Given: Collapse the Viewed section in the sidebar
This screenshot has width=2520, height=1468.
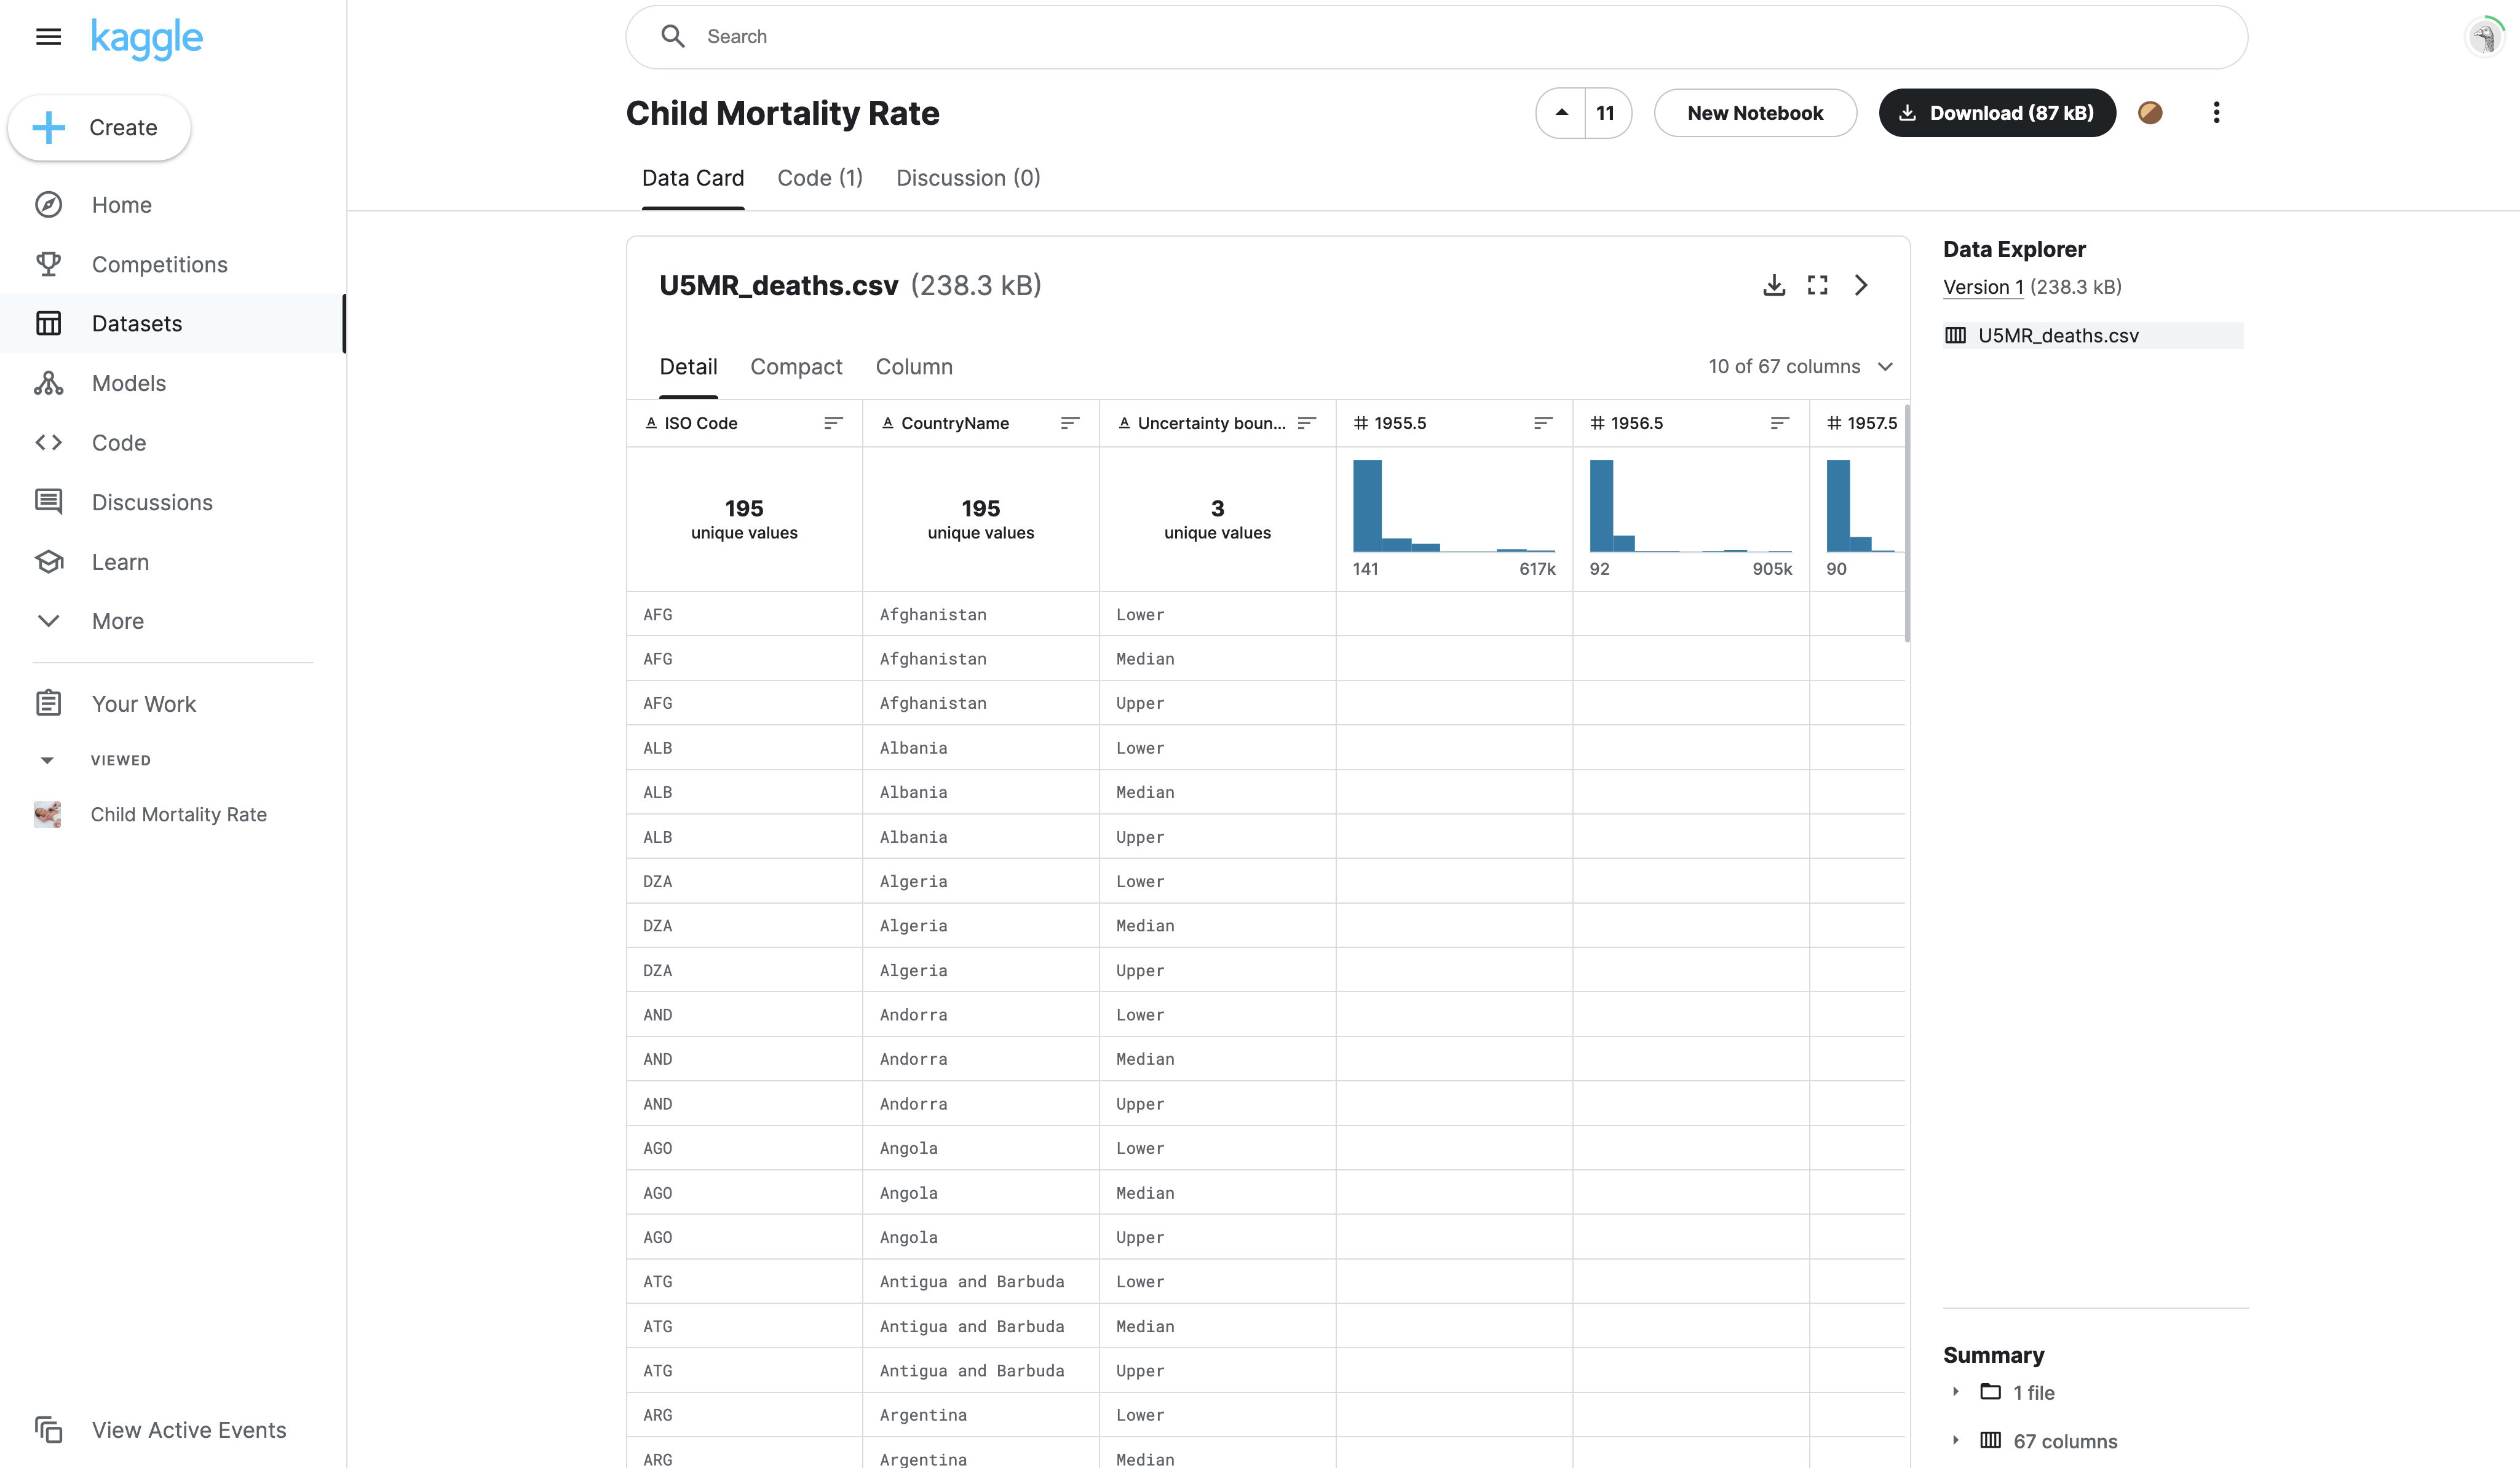Looking at the screenshot, I should tap(47, 760).
